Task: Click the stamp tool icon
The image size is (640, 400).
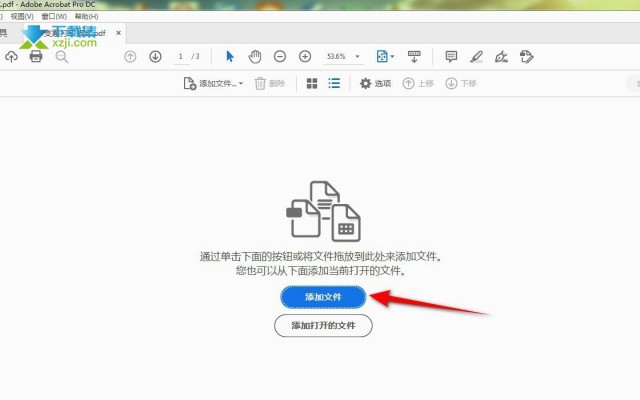Action: coord(527,56)
